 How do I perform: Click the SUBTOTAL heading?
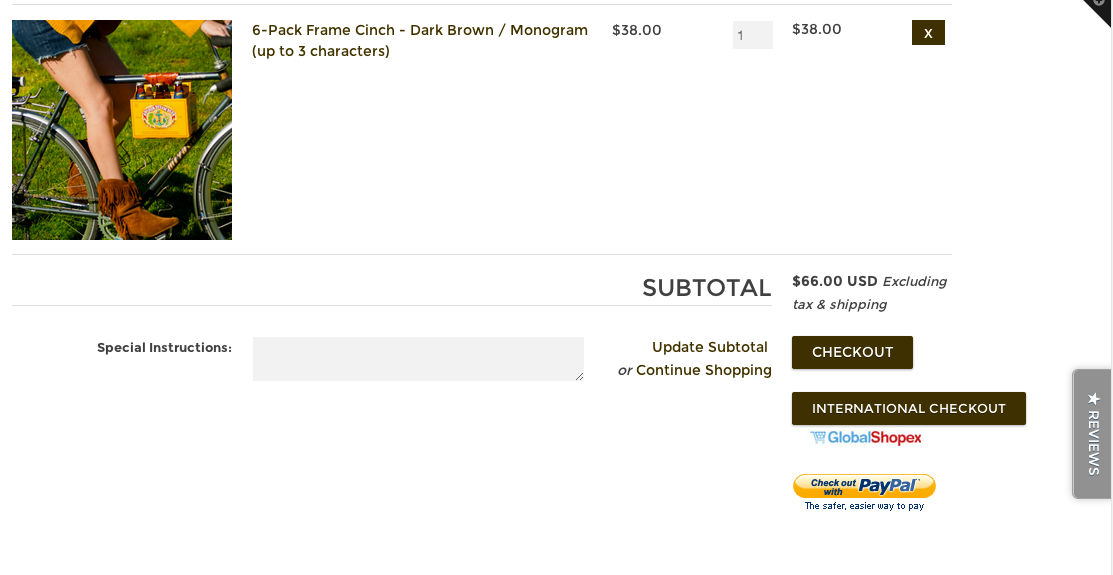[x=706, y=288]
